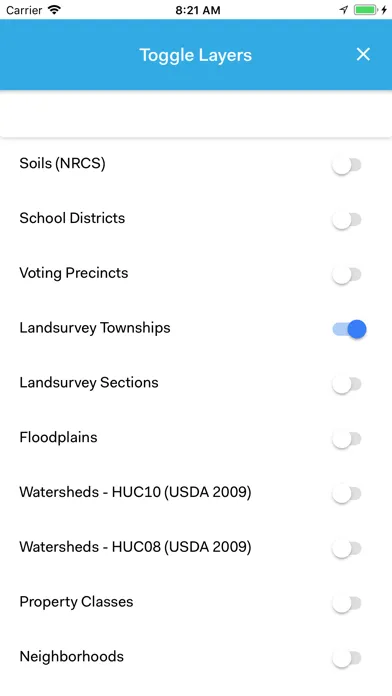Enable the Soils (NRCS) layer switch
392x696 pixels.
[x=347, y=165]
